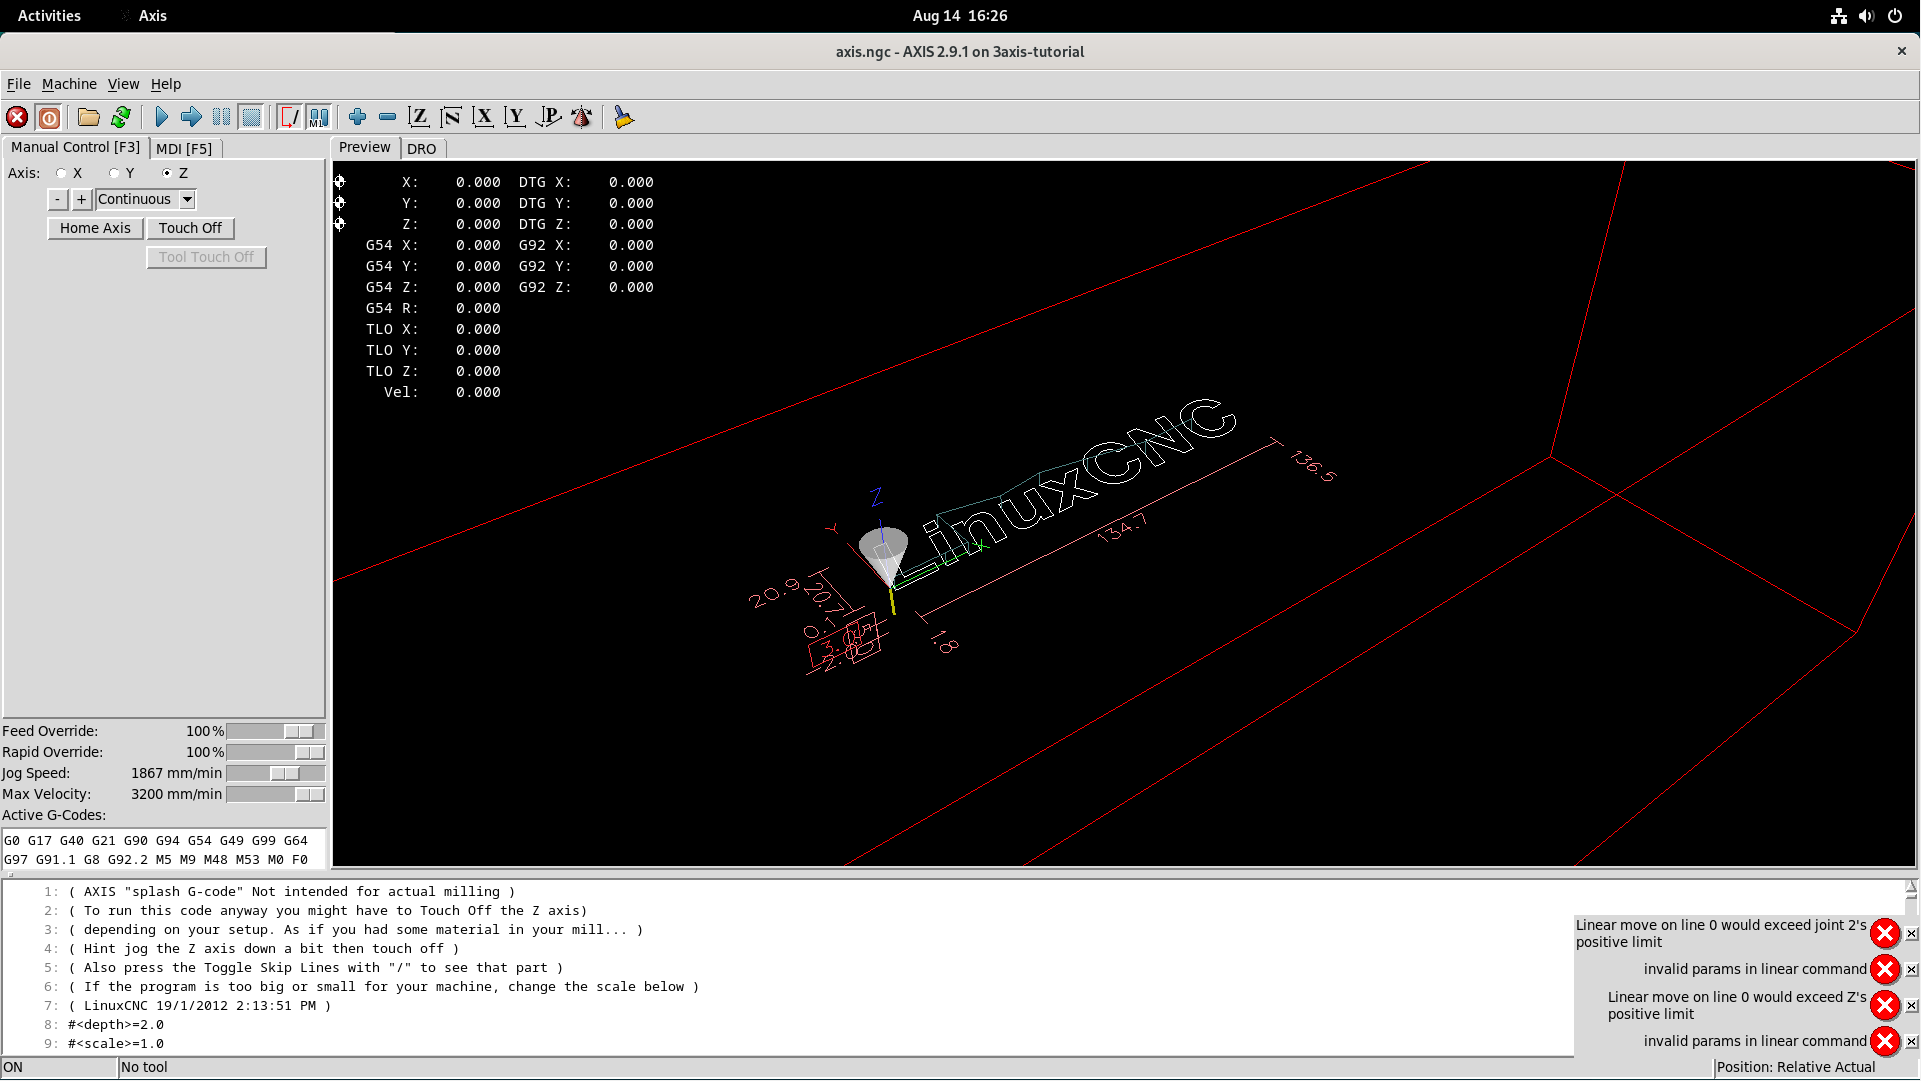Zoom in with the plus icon
The width and height of the screenshot is (1921, 1081).
pyautogui.click(x=357, y=118)
